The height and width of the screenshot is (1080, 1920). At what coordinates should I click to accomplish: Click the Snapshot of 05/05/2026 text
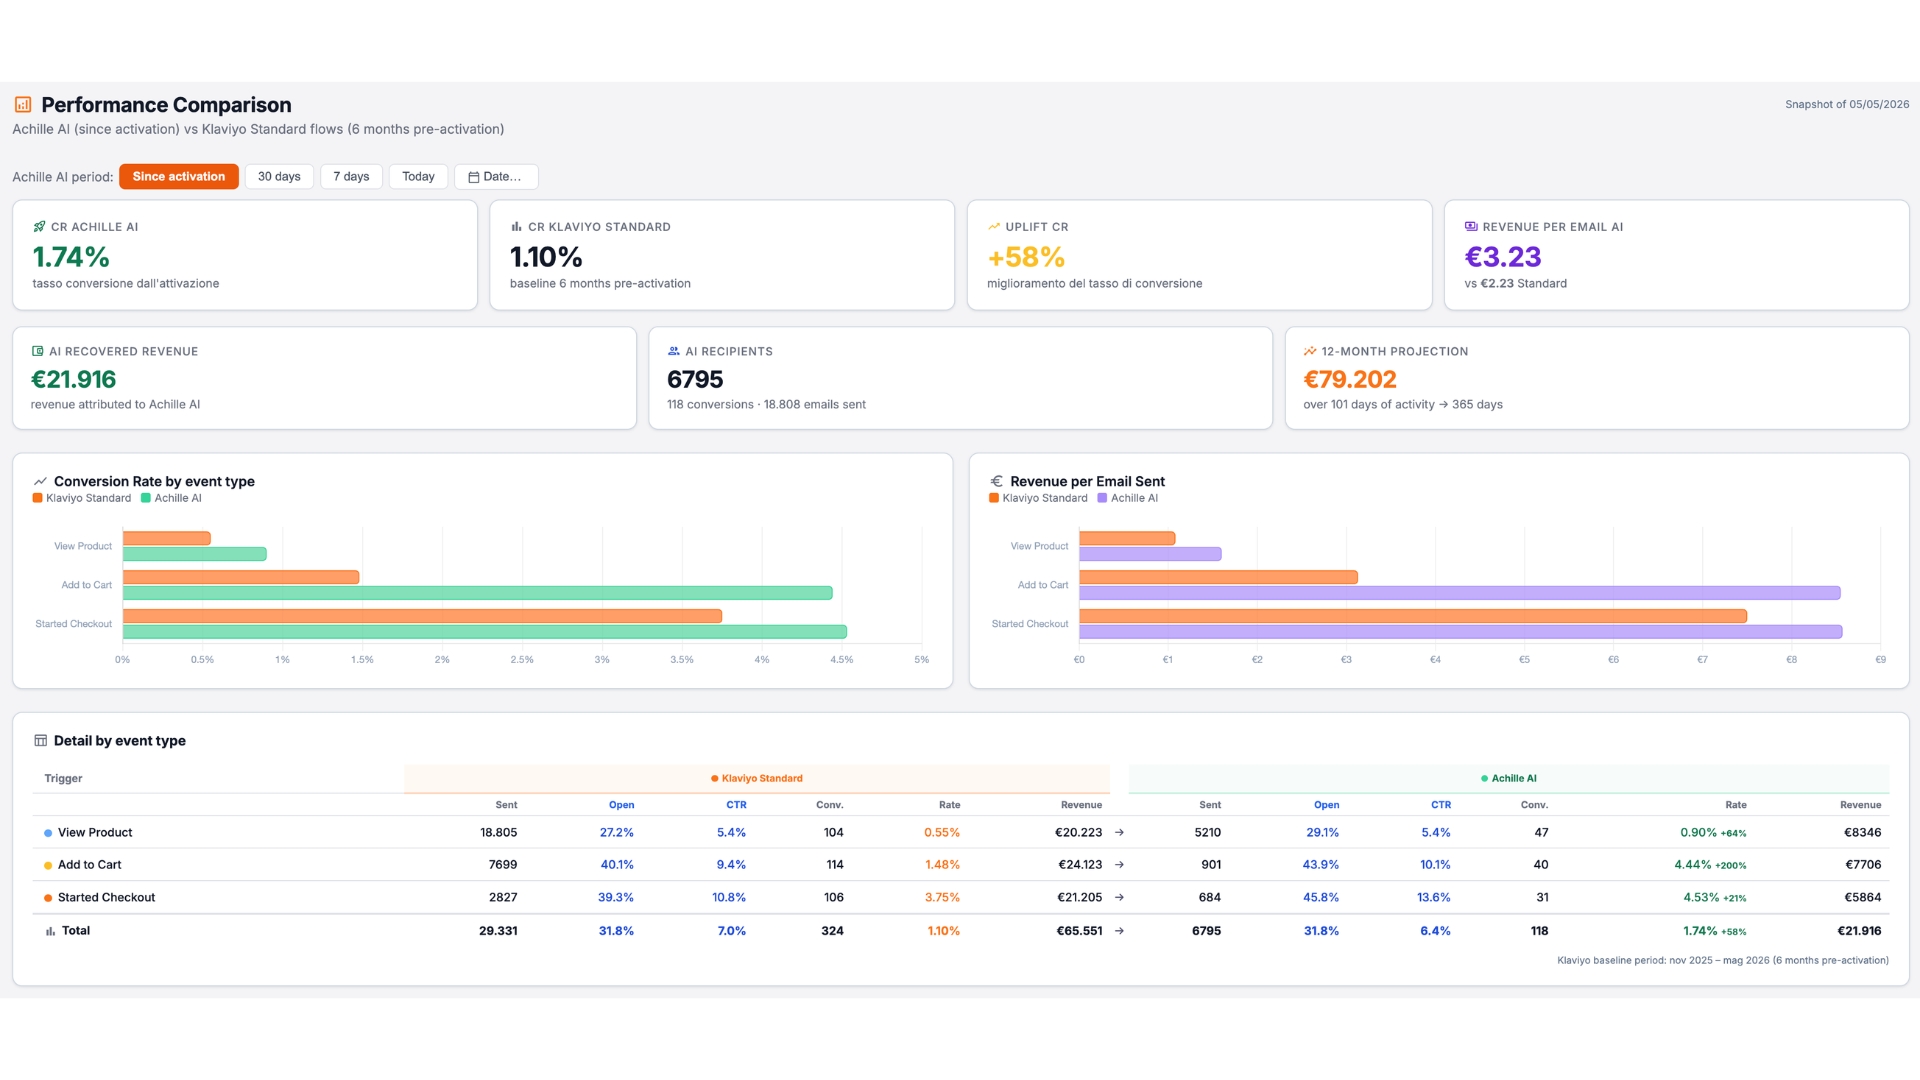tap(1847, 104)
